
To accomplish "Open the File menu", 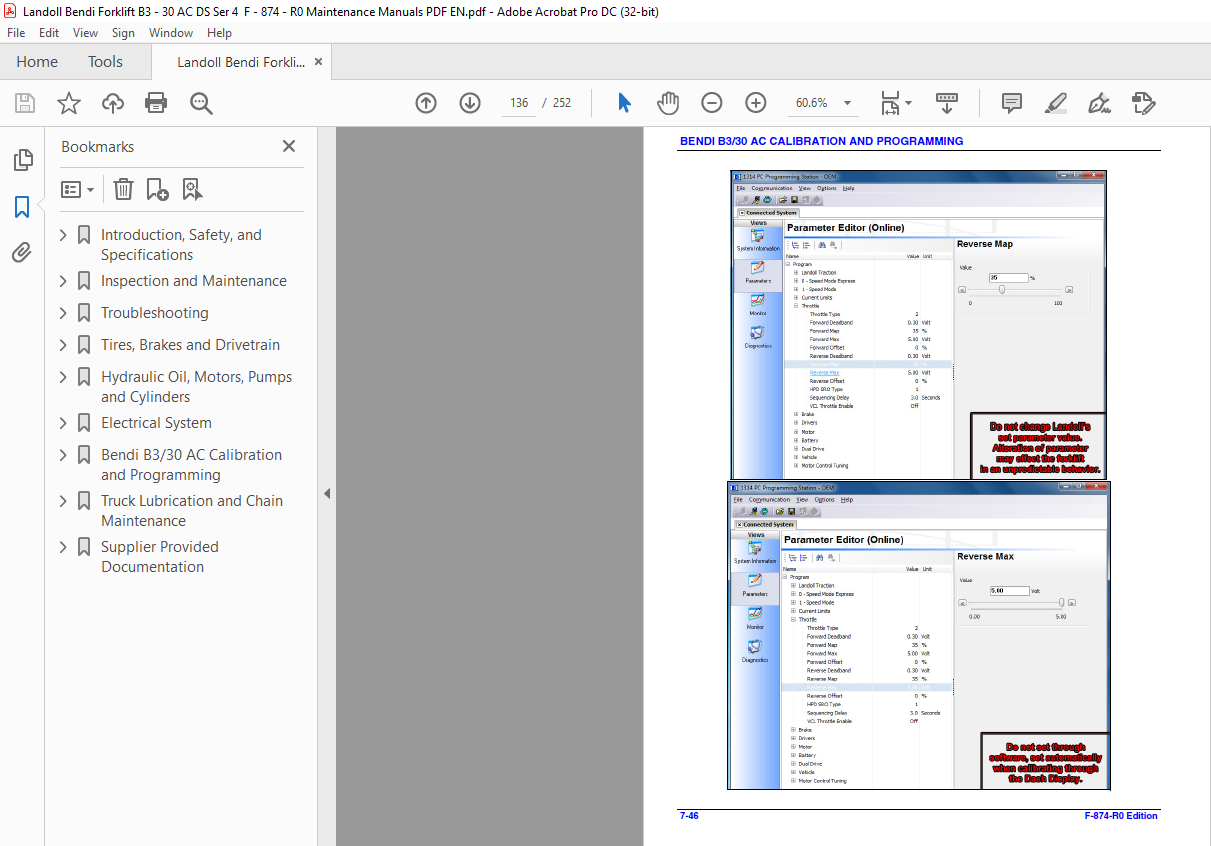I will [x=16, y=33].
